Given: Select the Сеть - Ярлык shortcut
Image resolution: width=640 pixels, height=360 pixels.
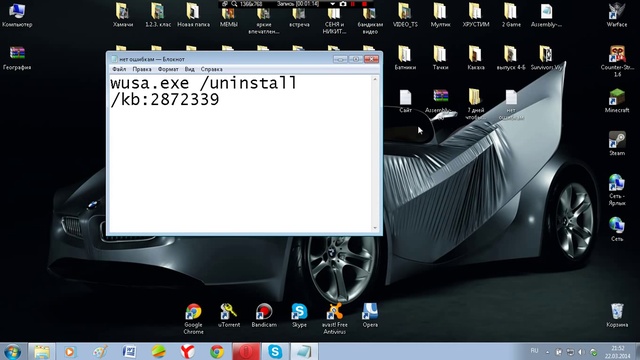Looking at the screenshot, I should pos(617,189).
